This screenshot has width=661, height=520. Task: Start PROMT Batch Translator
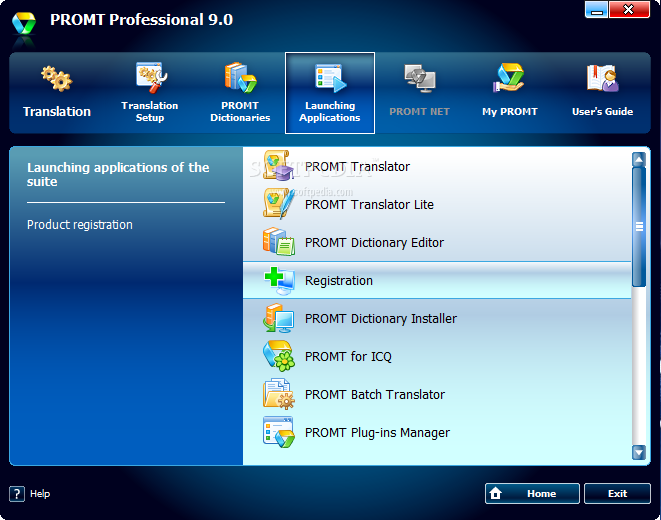point(437,394)
